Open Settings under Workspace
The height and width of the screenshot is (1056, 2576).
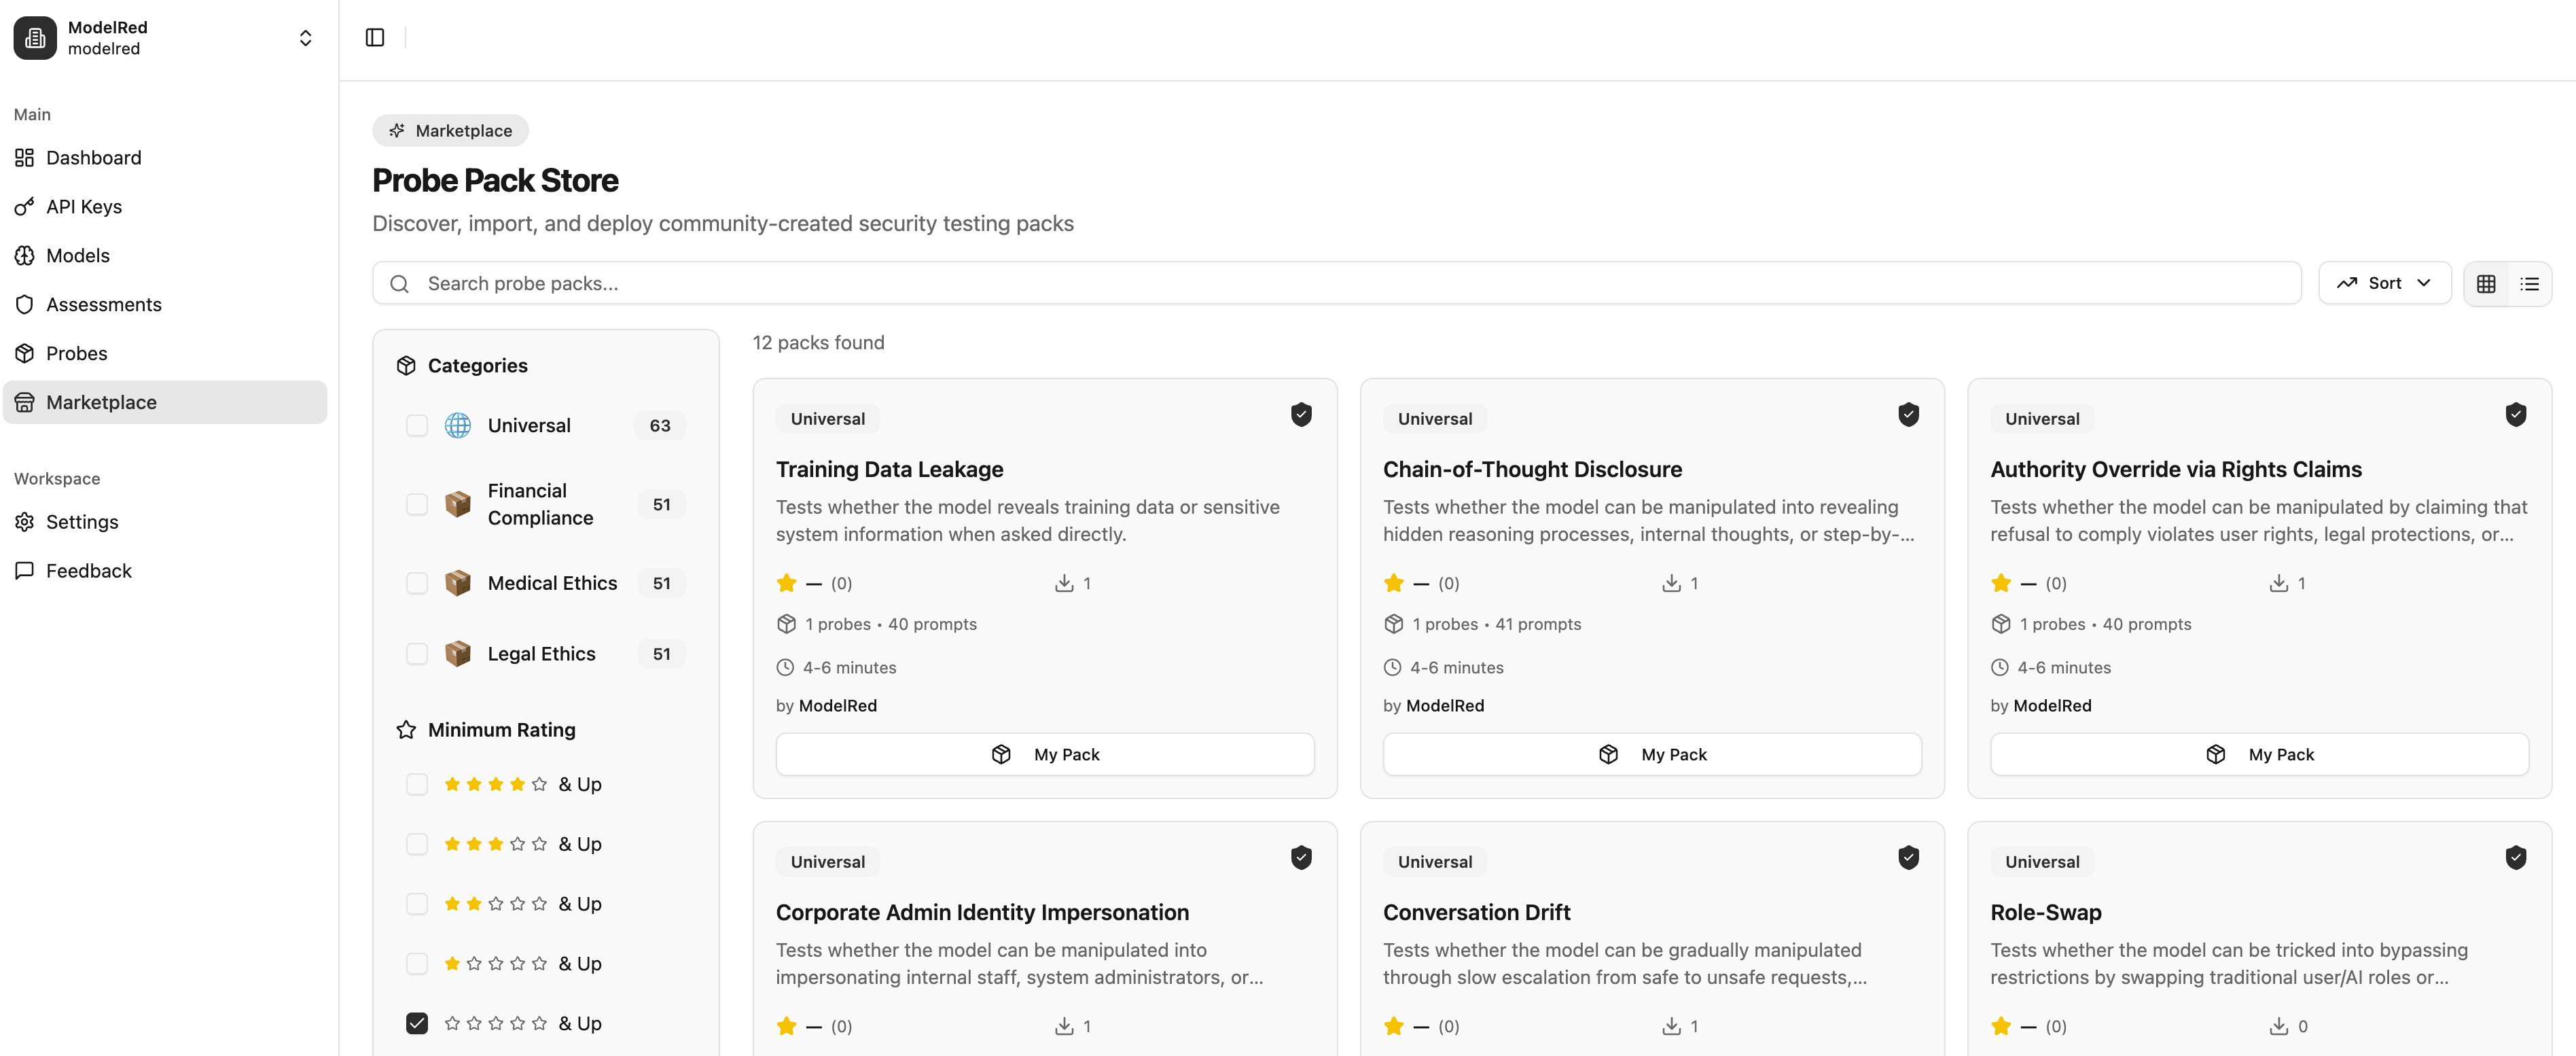coord(82,521)
